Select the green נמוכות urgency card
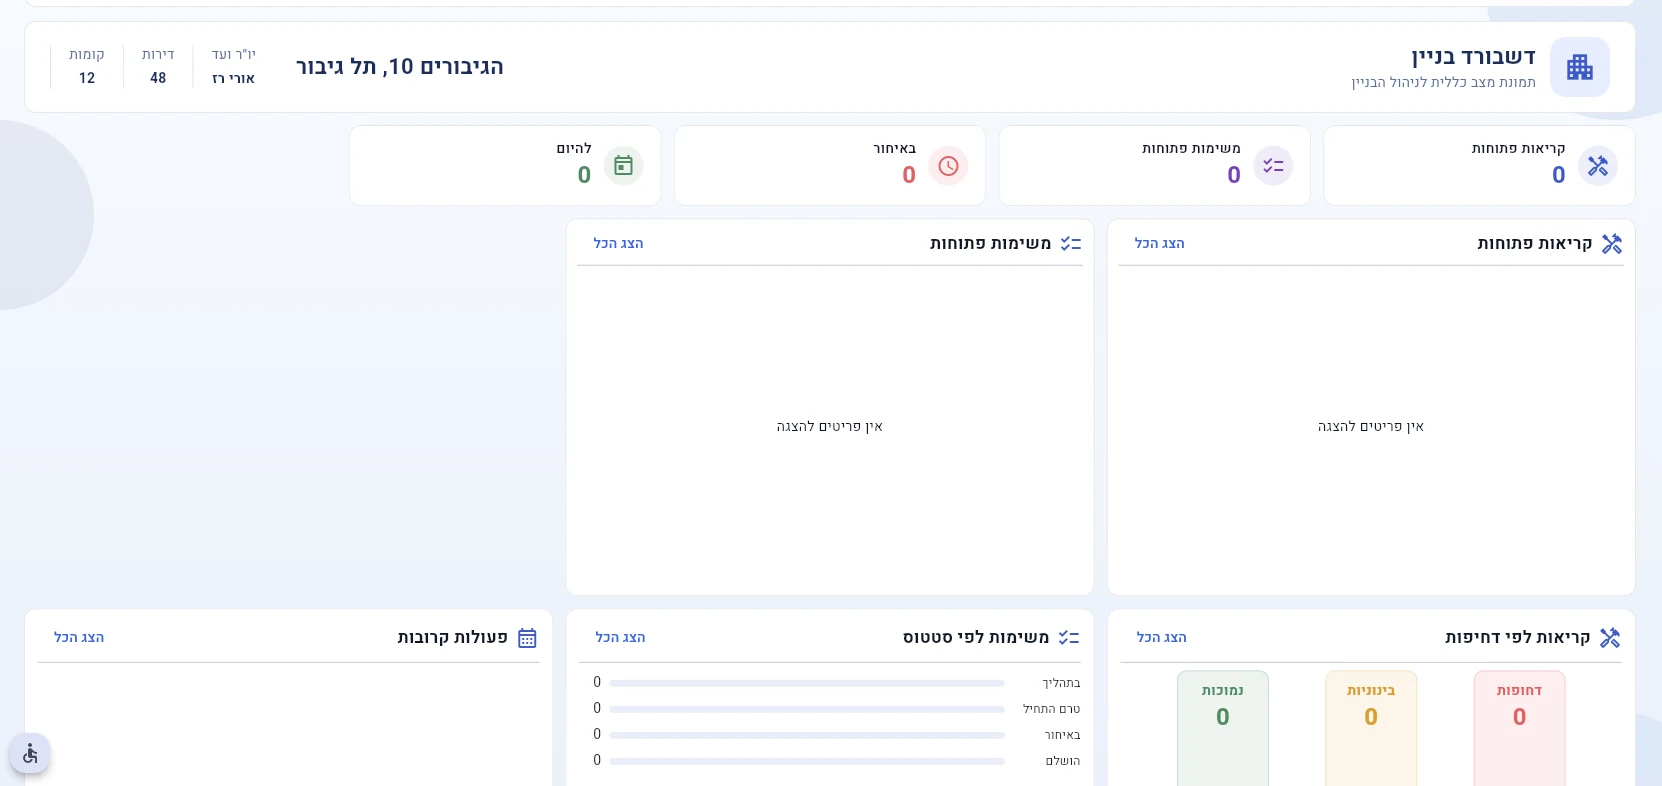Screen dimensions: 1662x786 1223,728
